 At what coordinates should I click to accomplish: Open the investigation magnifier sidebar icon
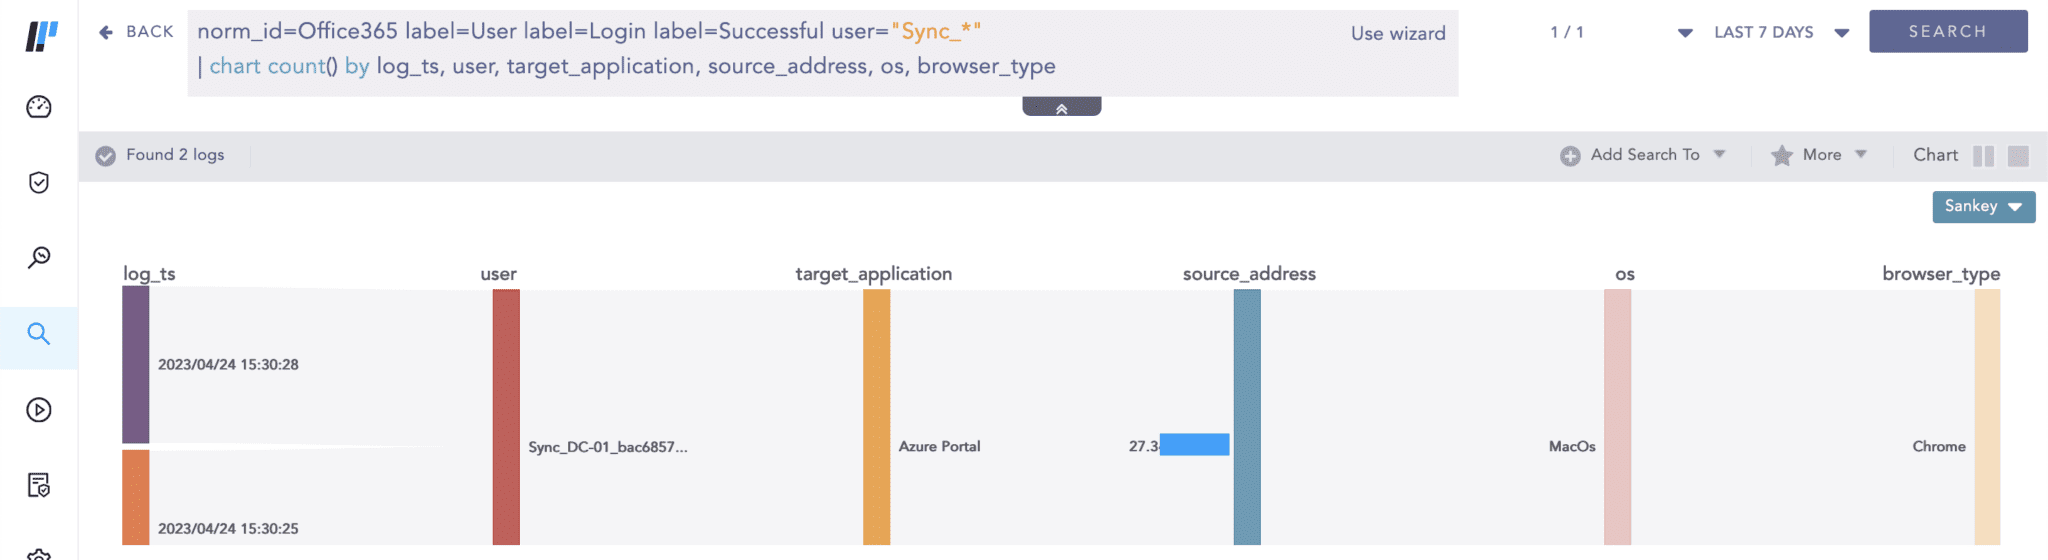coord(39,258)
